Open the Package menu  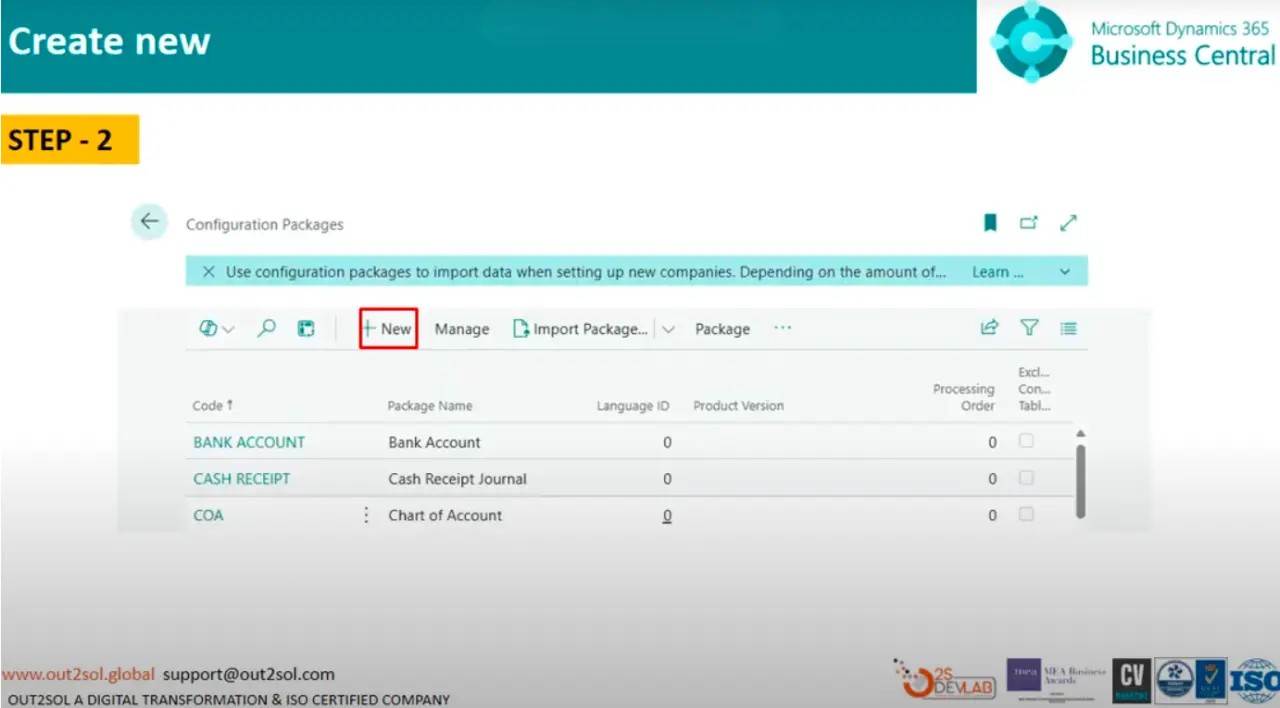coord(722,329)
